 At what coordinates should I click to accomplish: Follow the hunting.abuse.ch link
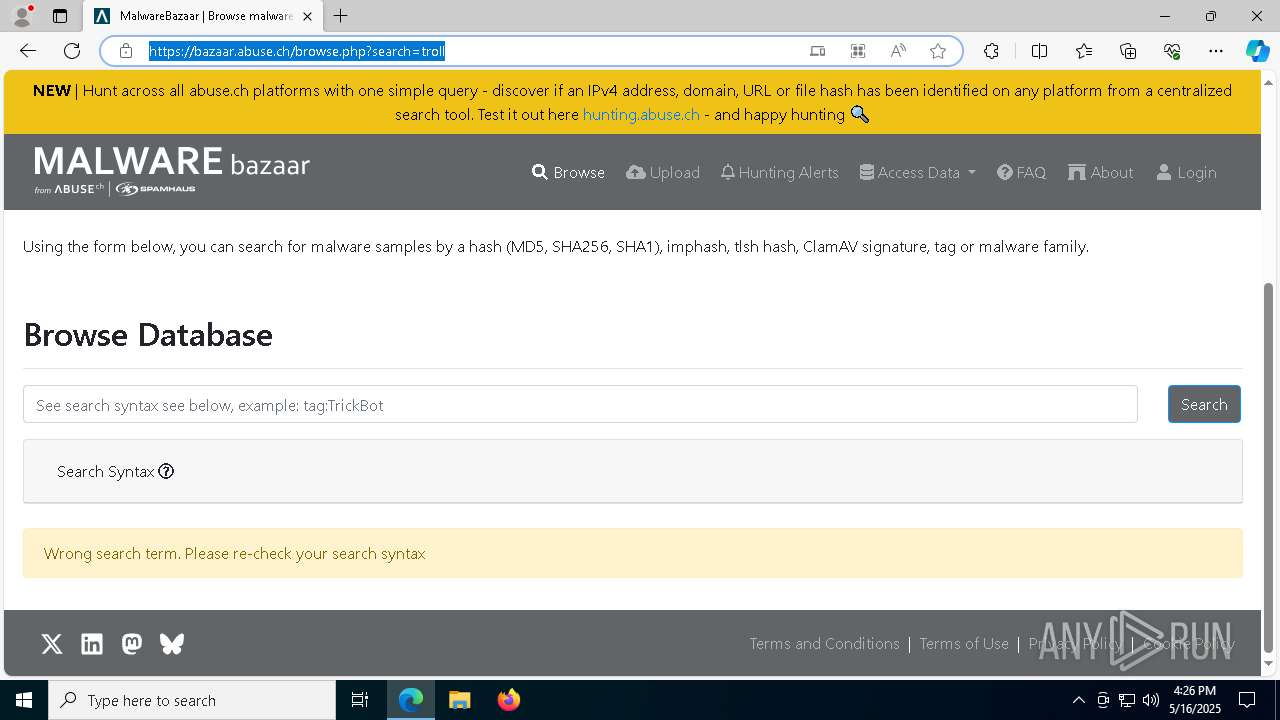pos(641,115)
